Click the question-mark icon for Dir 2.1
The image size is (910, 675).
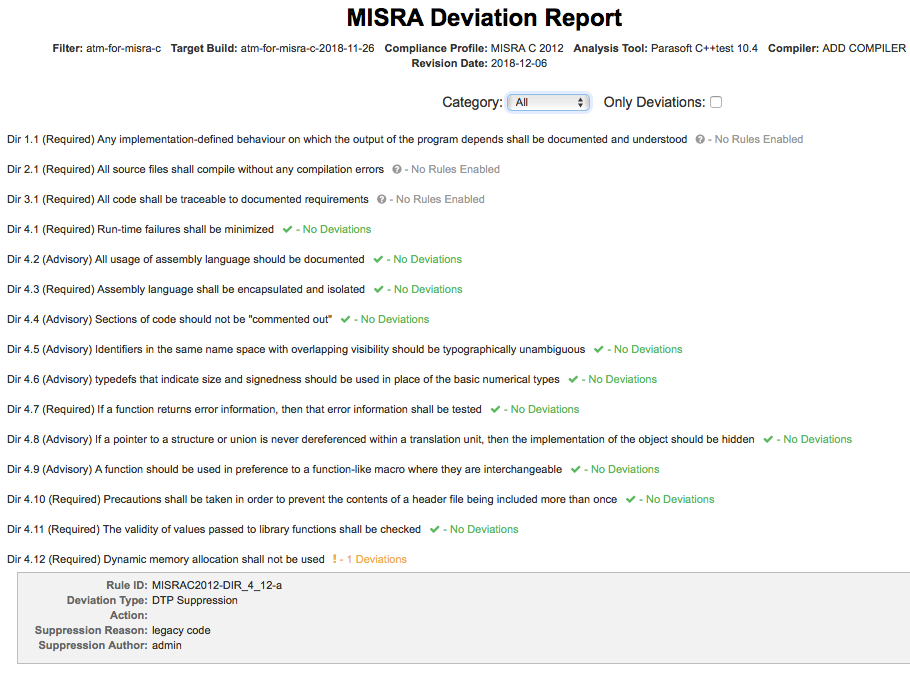tap(397, 169)
